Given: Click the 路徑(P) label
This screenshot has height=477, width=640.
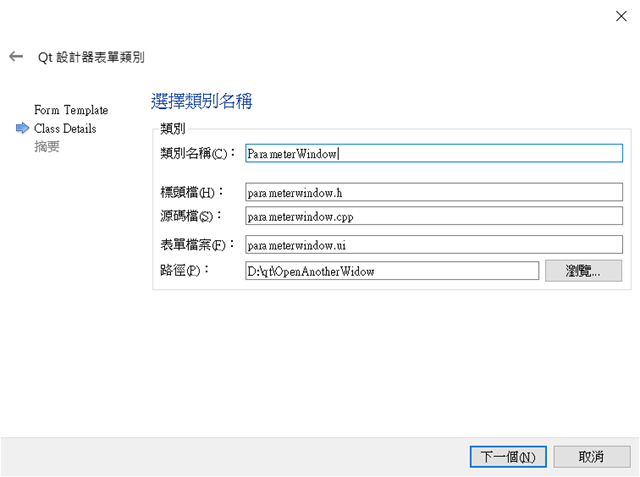Looking at the screenshot, I should tap(184, 271).
